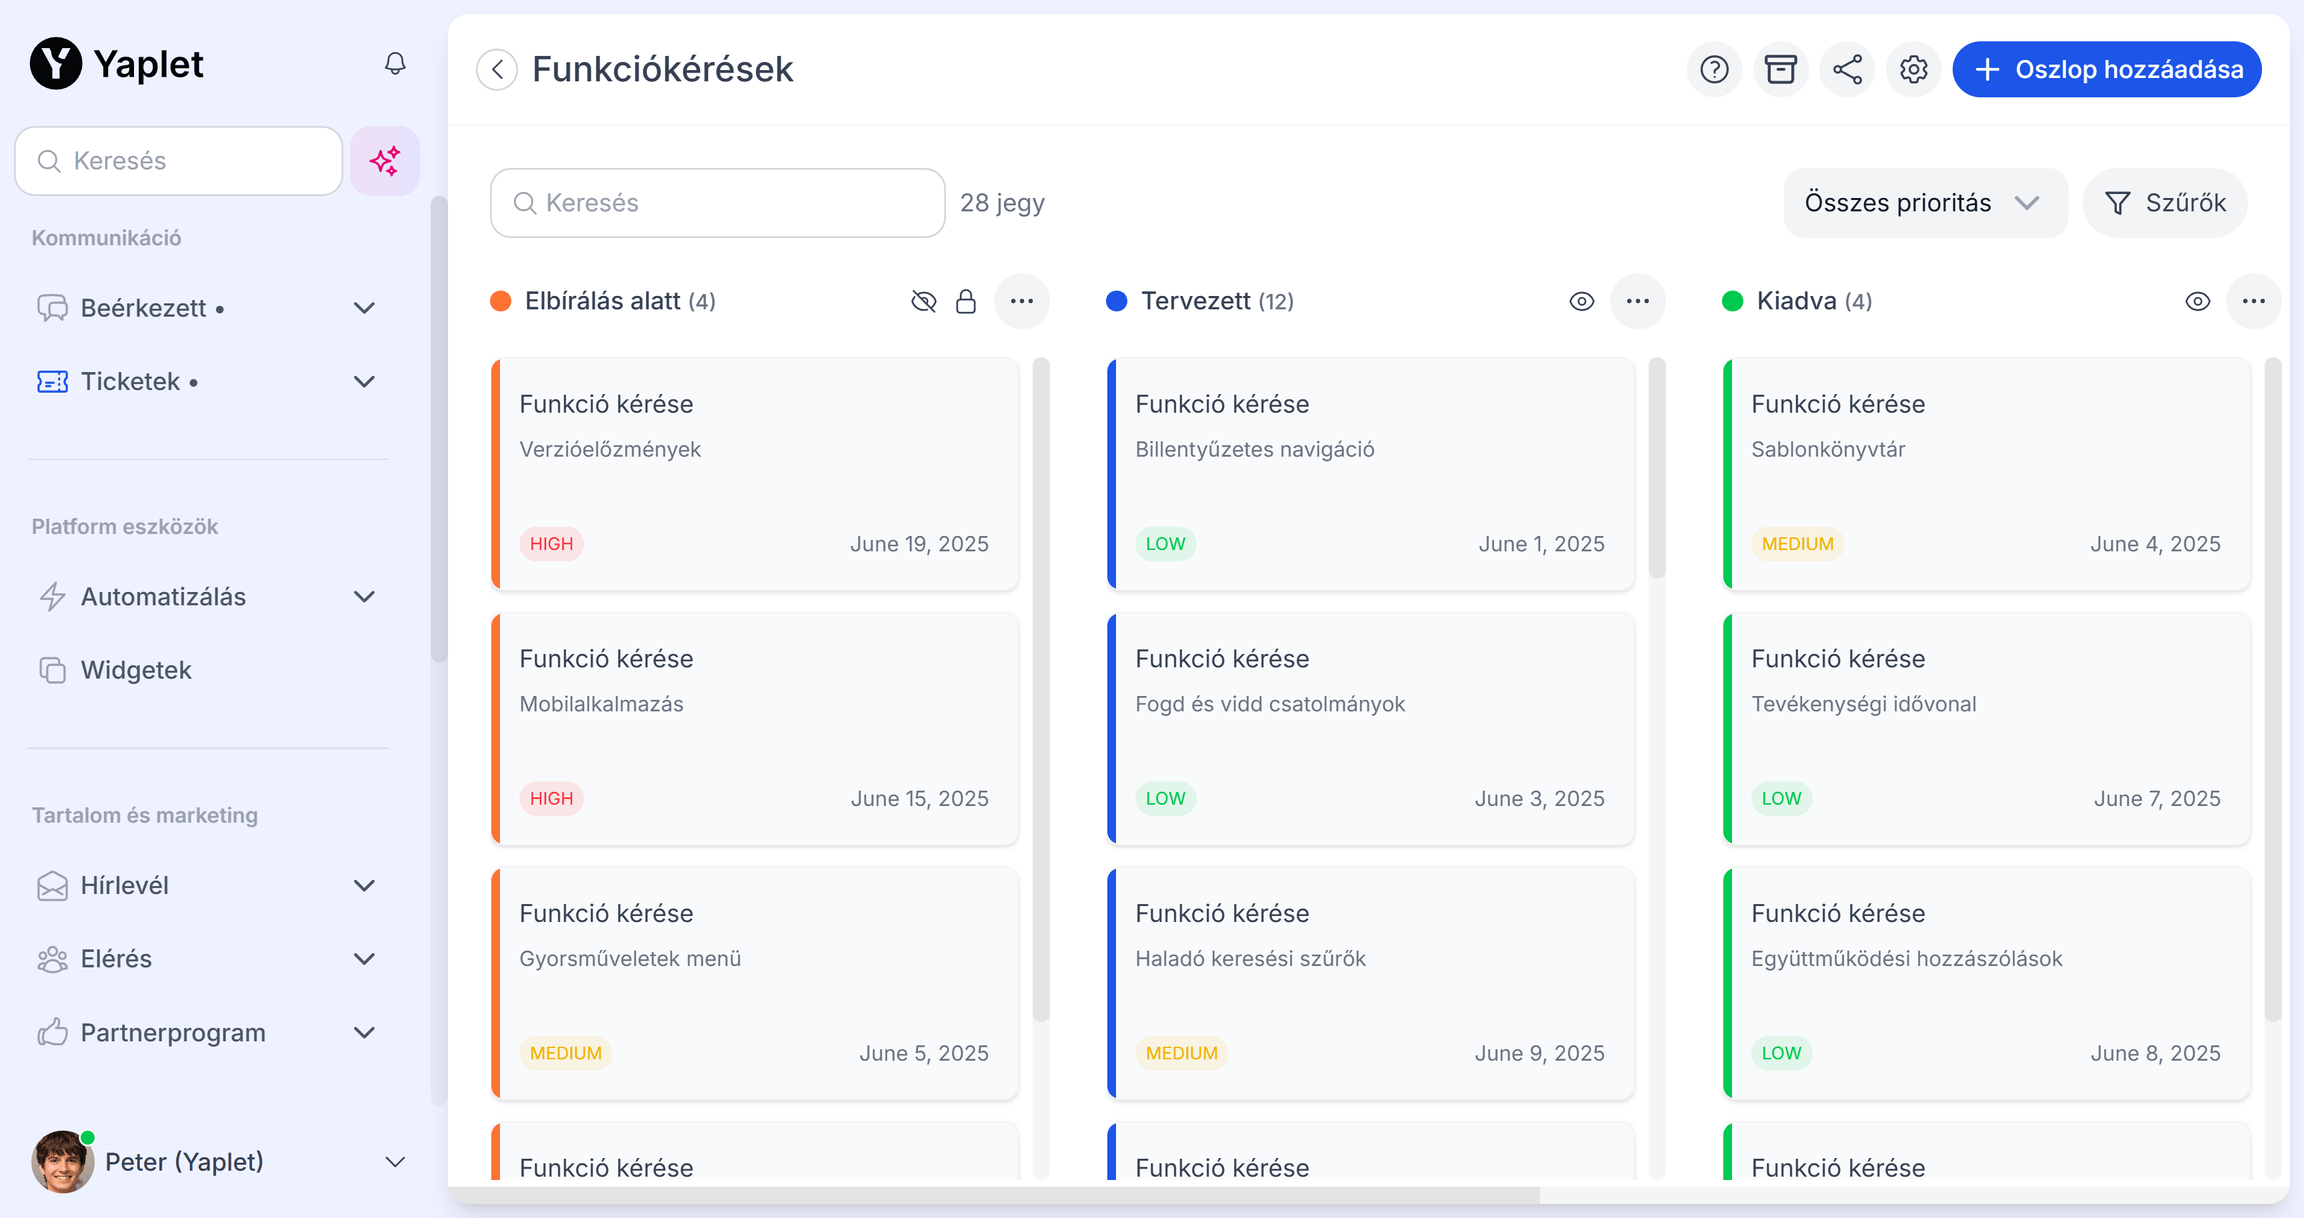Open the Szűrők filter button
This screenshot has width=2304, height=1218.
point(2165,203)
